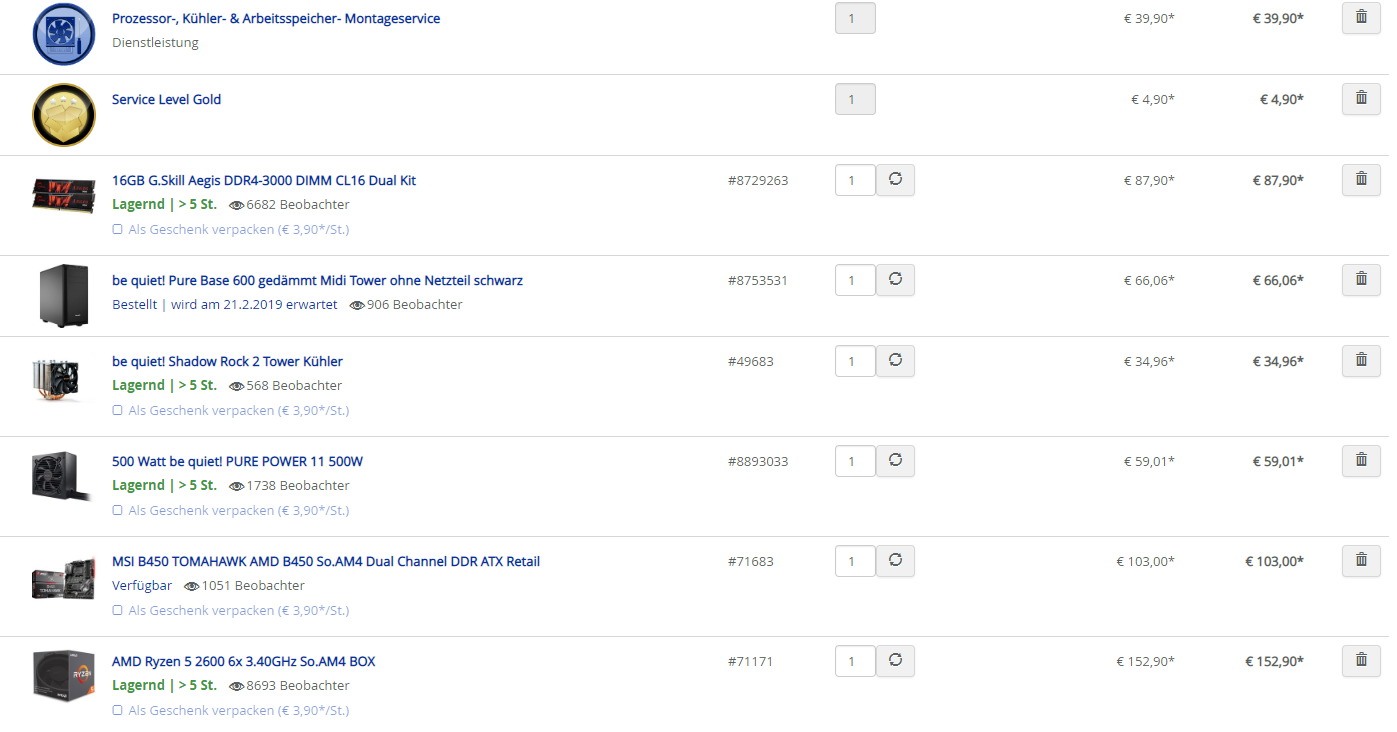
Task: Click the refresh quantity icon for G.Skill Aegis RAM
Action: (x=895, y=180)
